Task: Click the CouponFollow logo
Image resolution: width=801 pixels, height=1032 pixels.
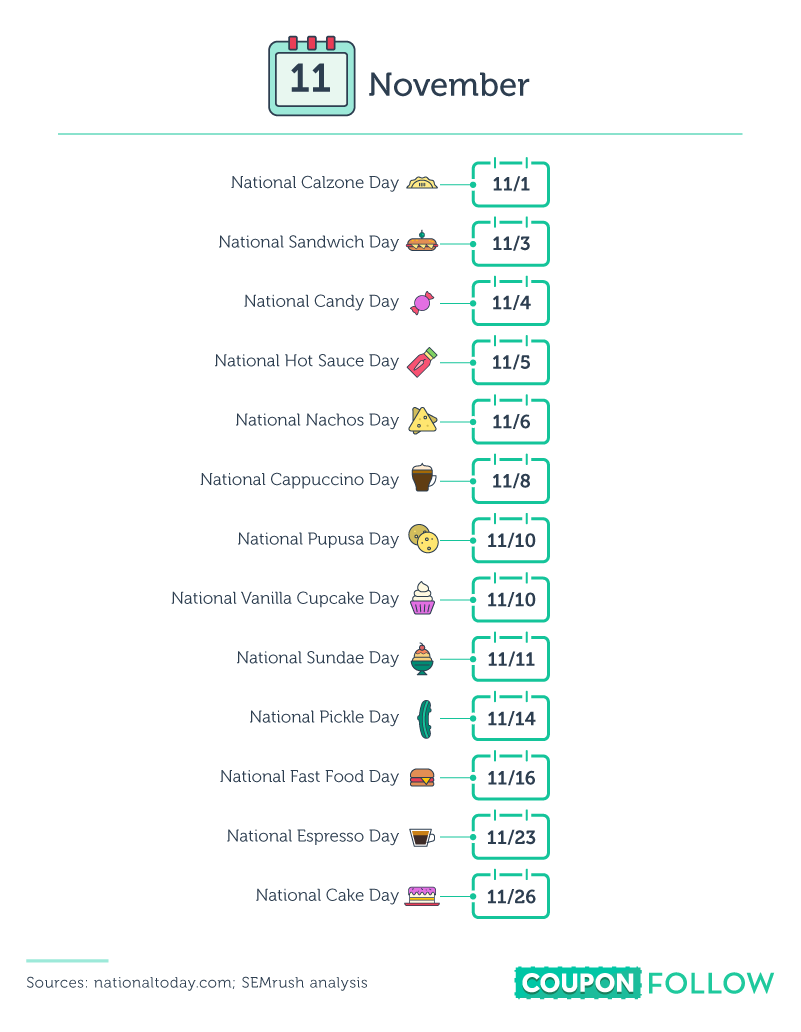Action: [644, 982]
